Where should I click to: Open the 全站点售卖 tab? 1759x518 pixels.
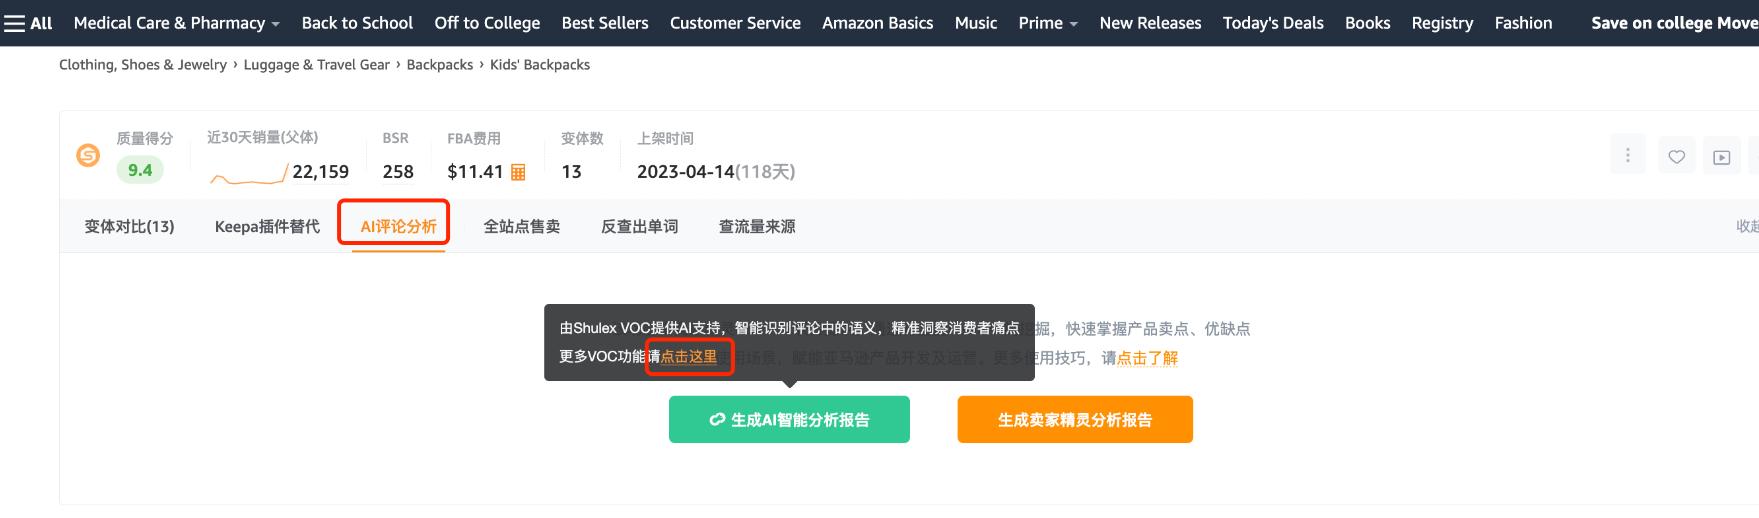(x=521, y=227)
